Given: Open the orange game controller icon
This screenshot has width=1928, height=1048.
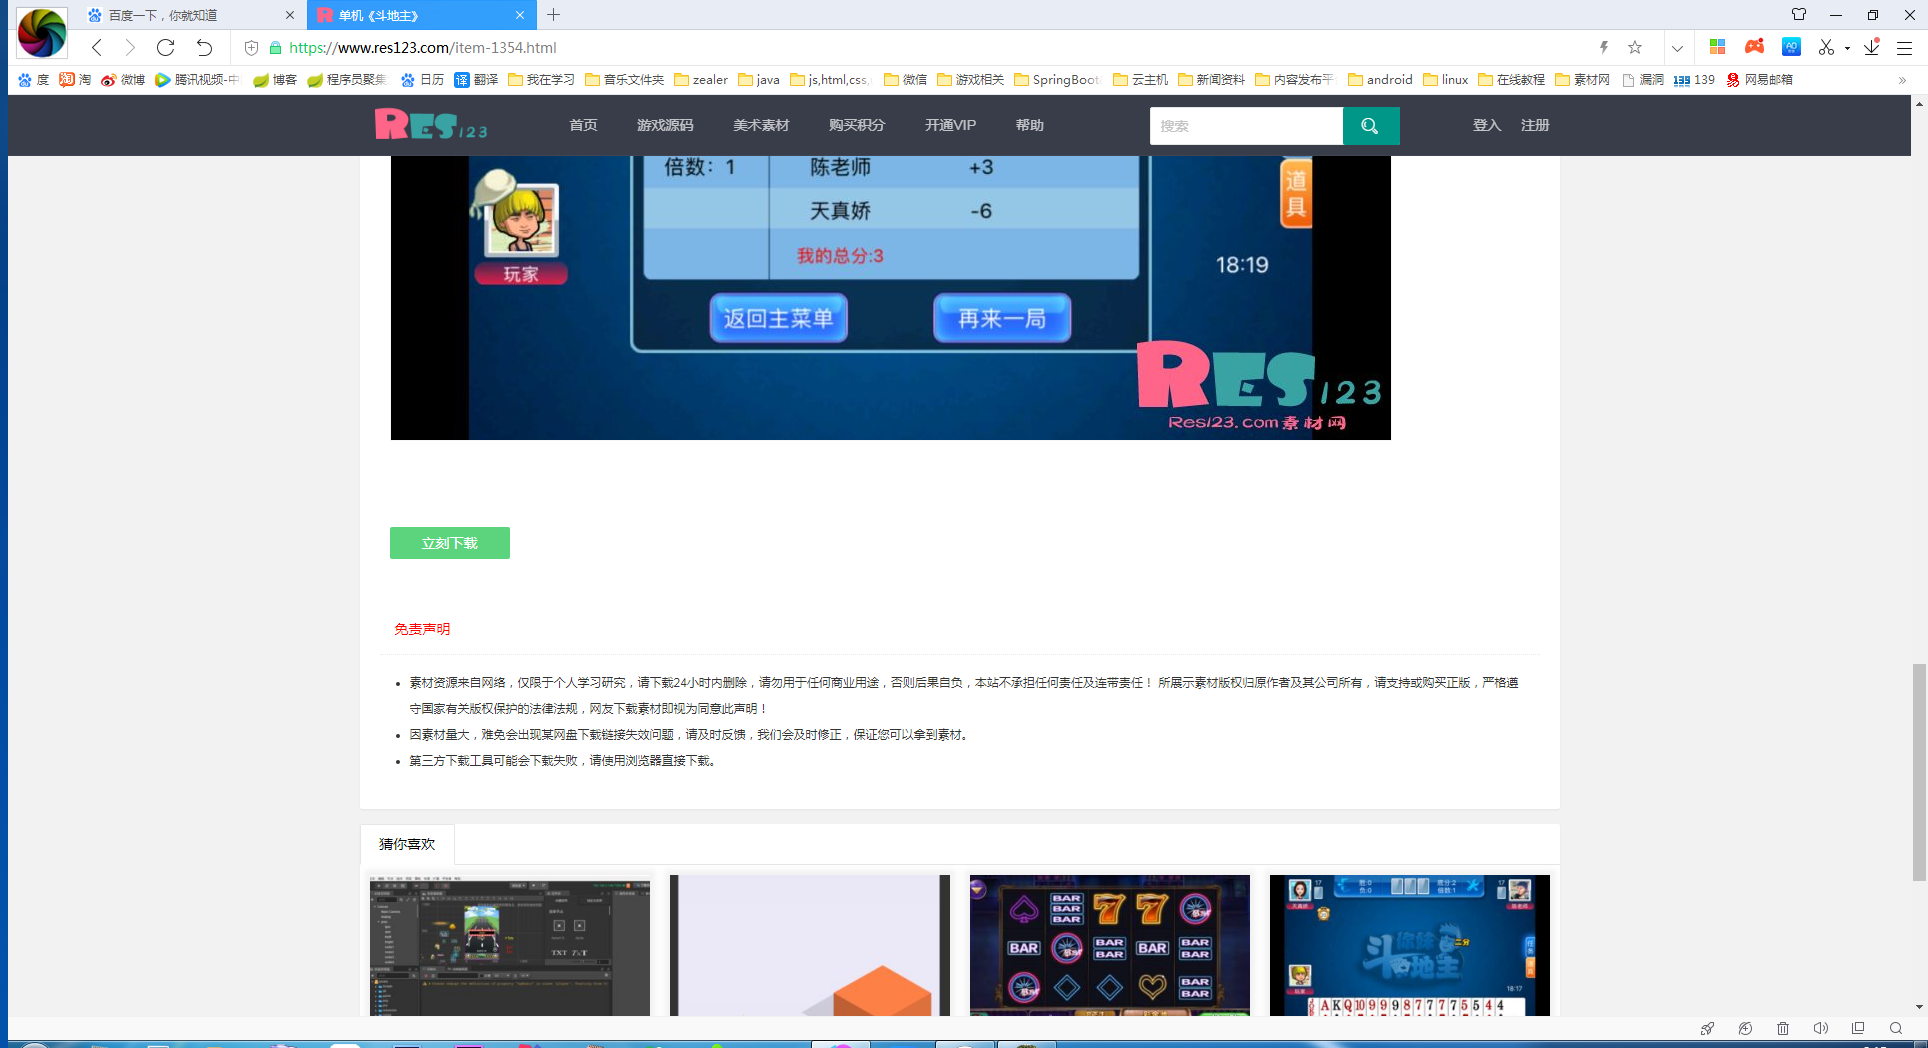Looking at the screenshot, I should pyautogui.click(x=1754, y=47).
